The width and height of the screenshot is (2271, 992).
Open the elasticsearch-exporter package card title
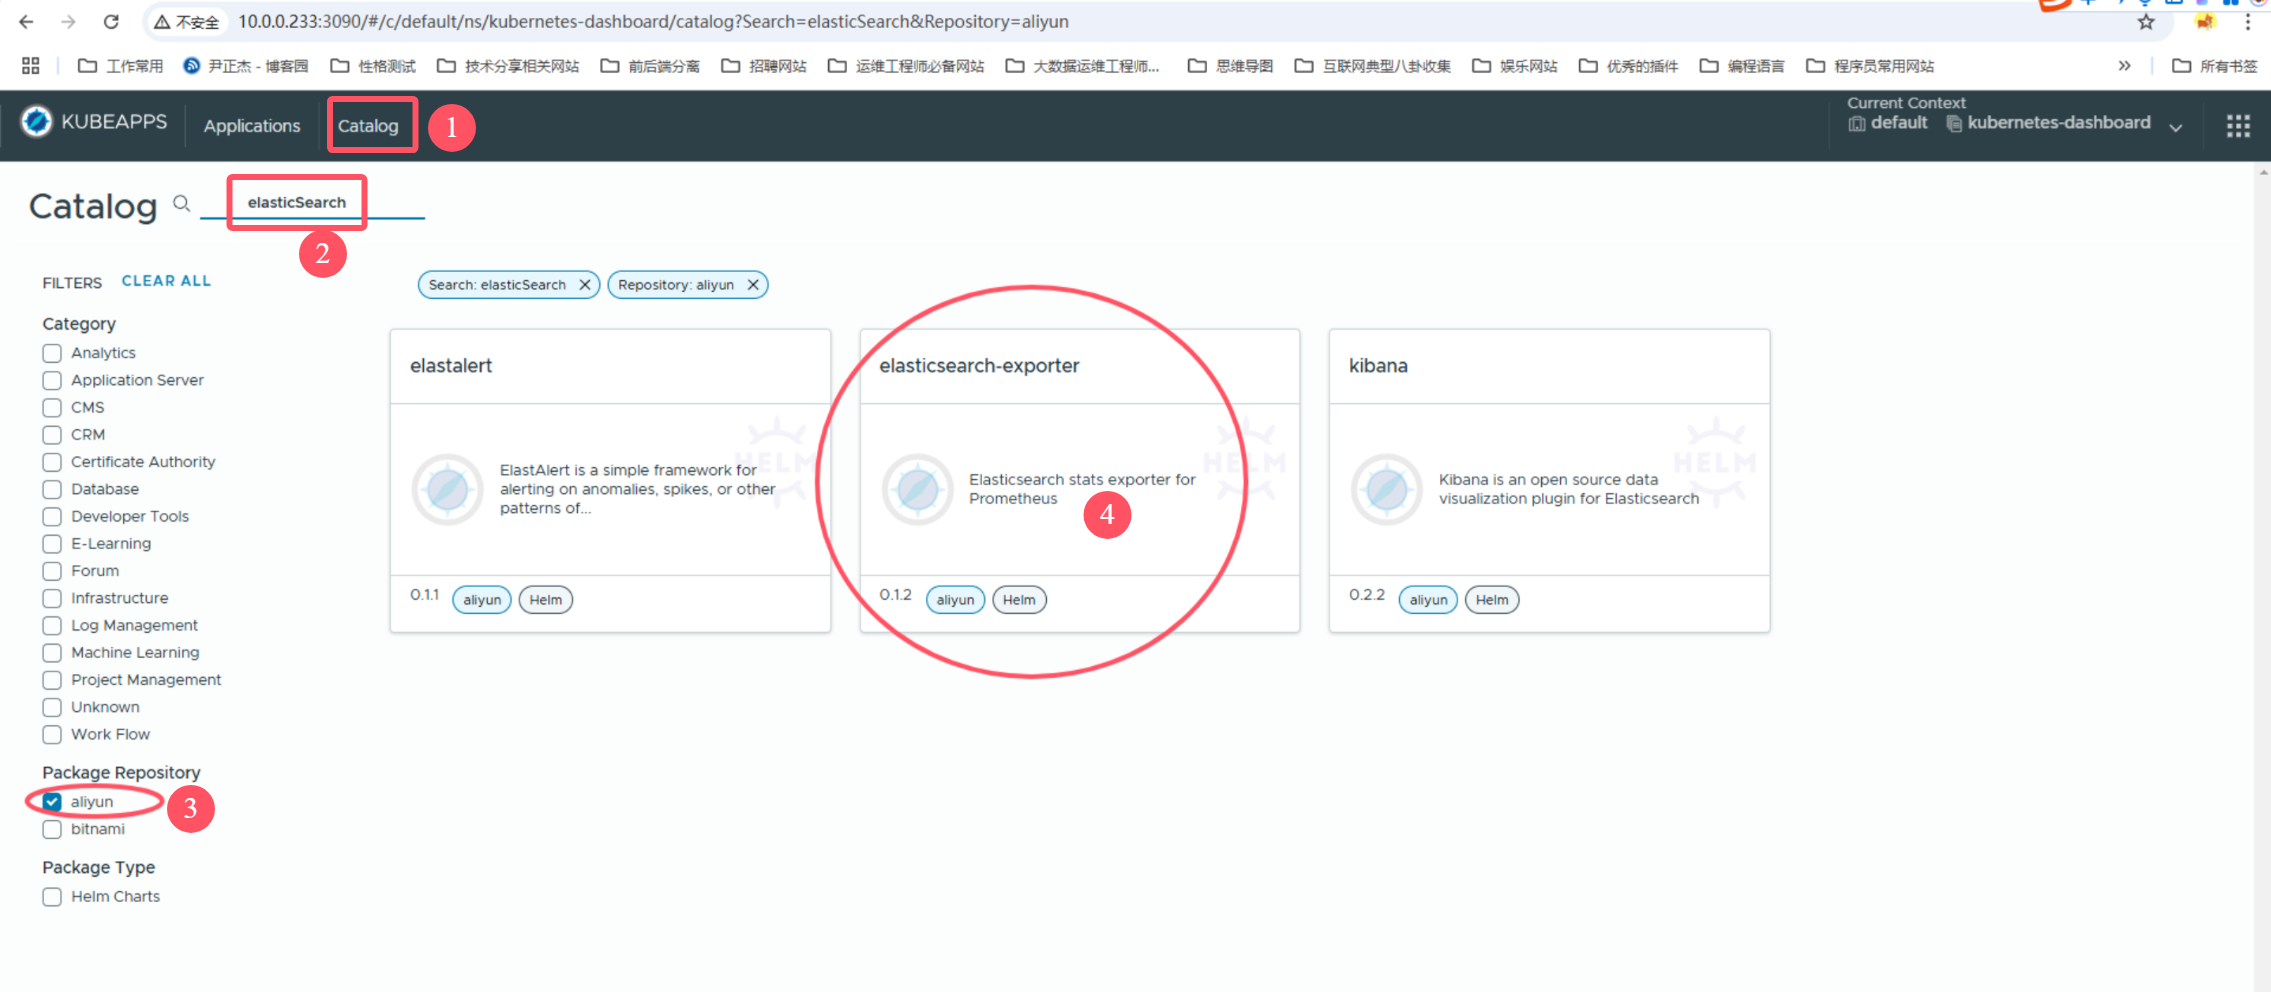pos(979,366)
